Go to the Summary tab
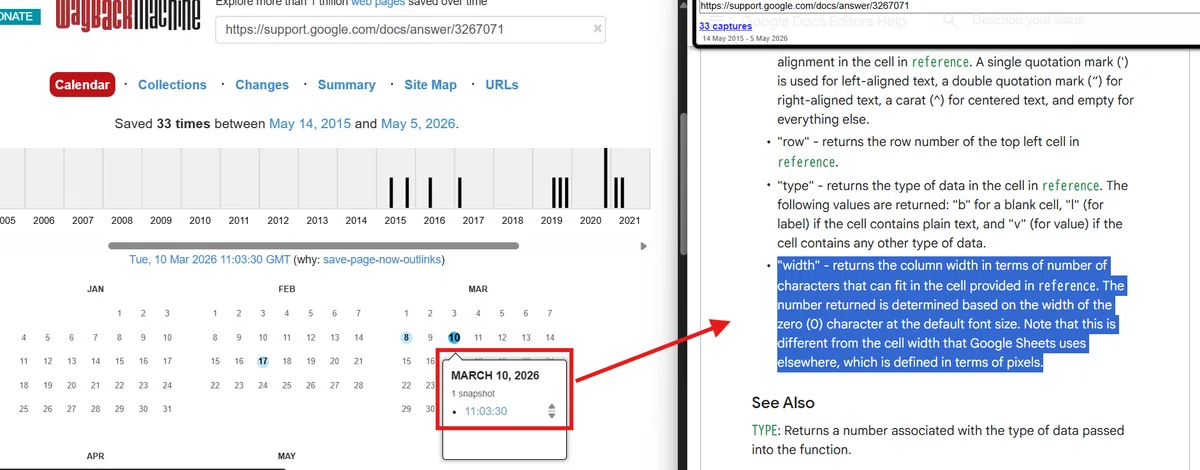 click(346, 85)
